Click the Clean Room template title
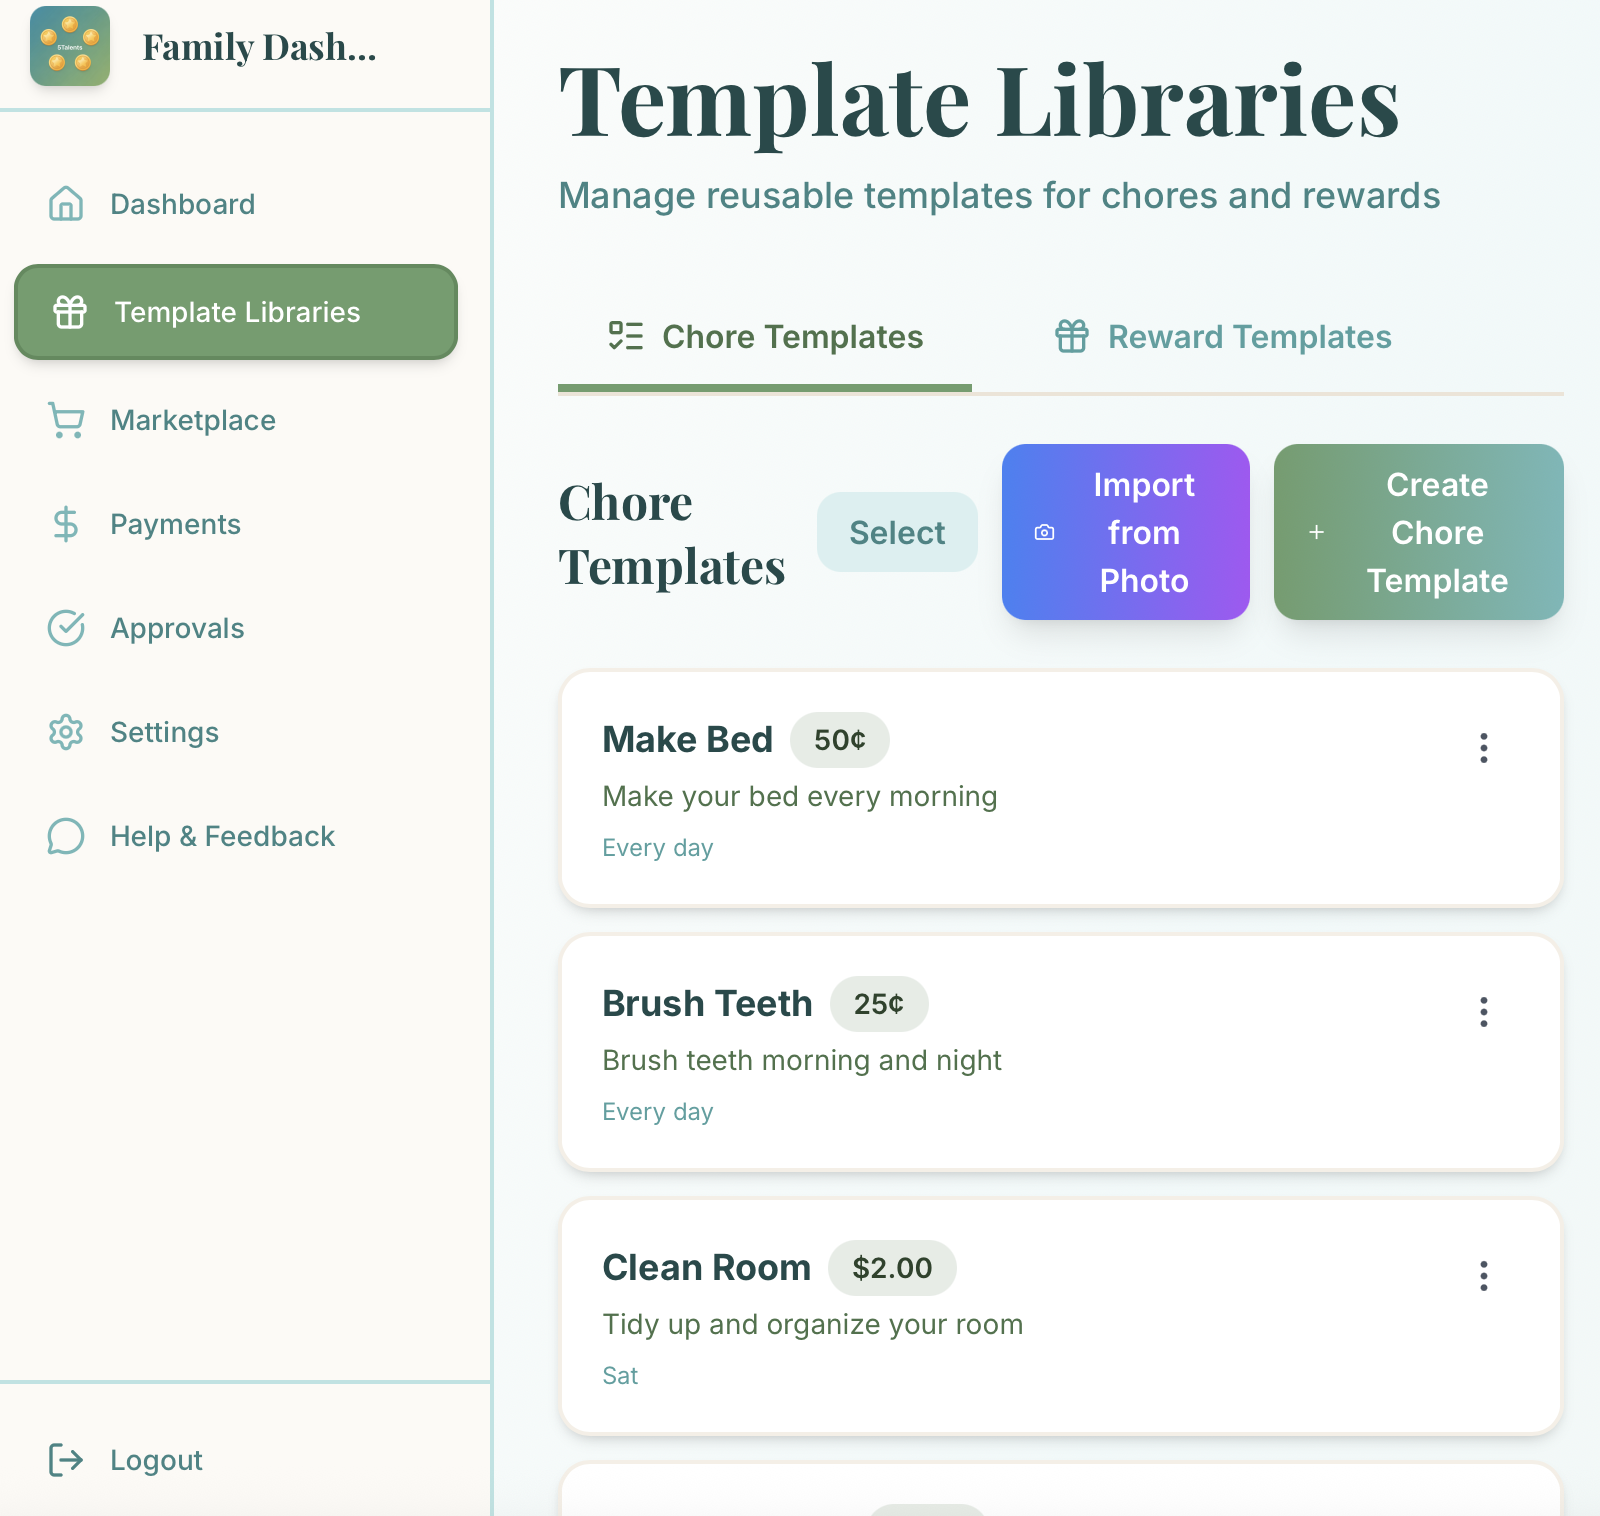 coord(707,1267)
